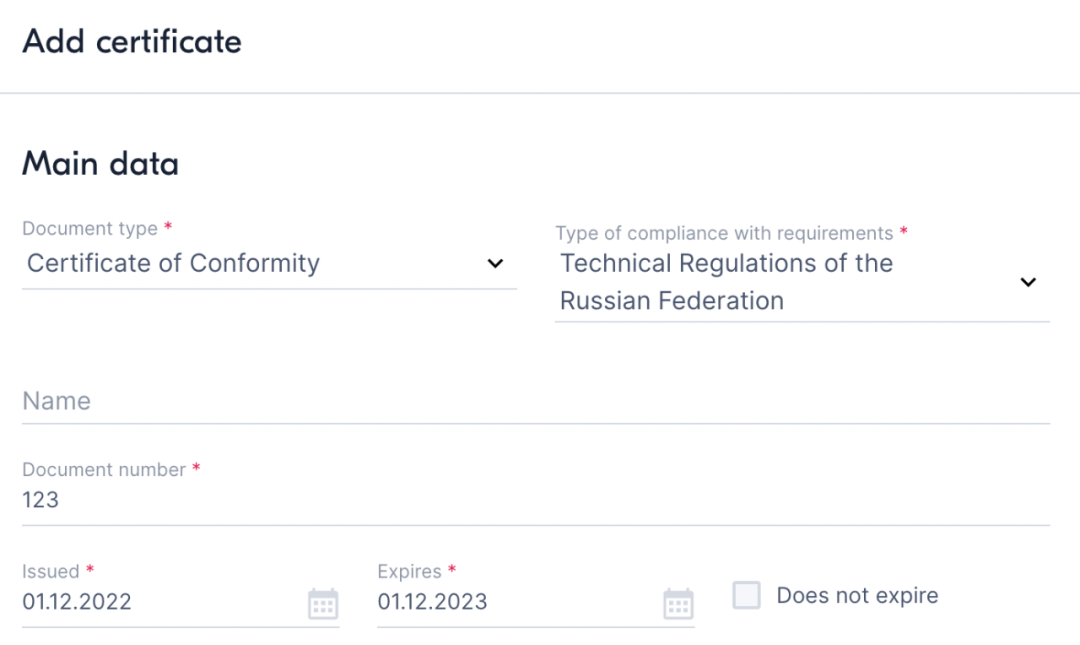This screenshot has width=1080, height=645.
Task: Click 'Technical Regulations of the Russian Federation' value
Action: (726, 282)
